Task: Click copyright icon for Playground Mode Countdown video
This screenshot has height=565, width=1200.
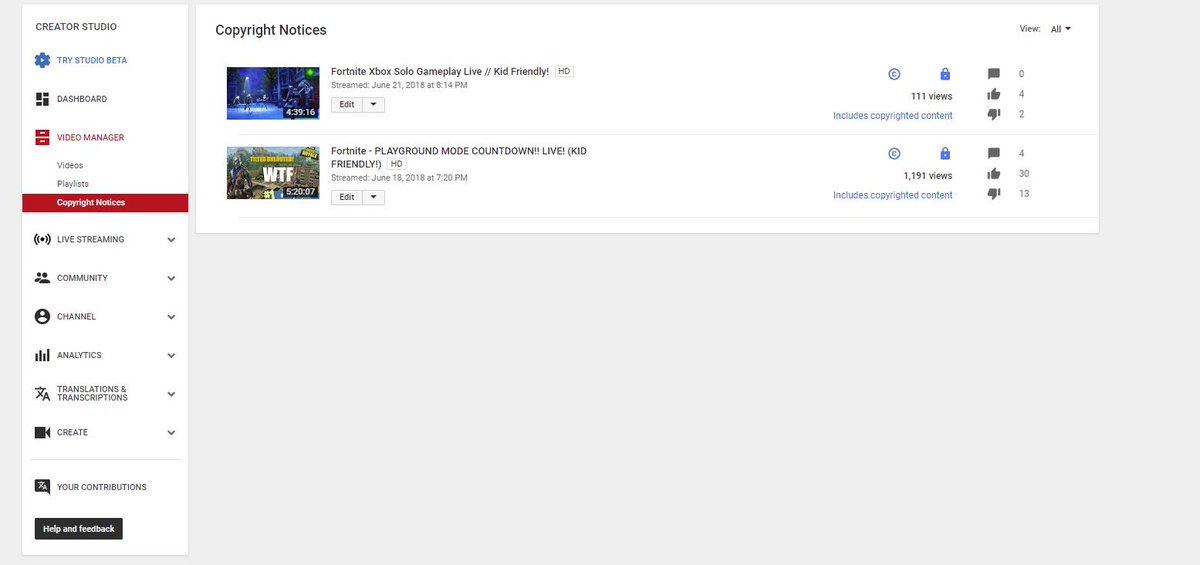Action: [895, 154]
